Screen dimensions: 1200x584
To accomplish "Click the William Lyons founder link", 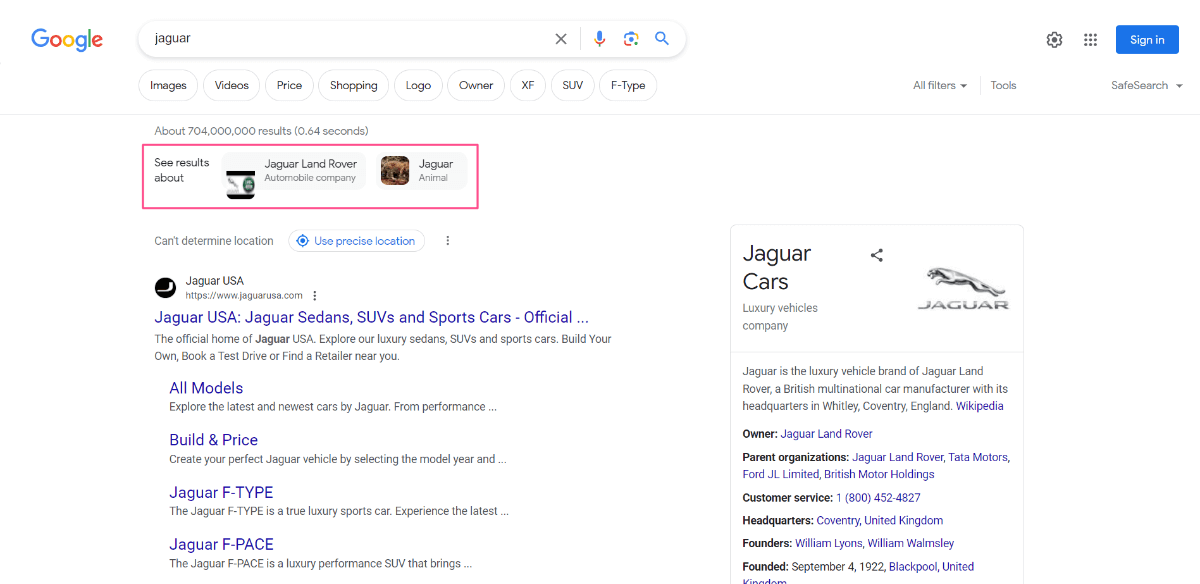I will 828,543.
